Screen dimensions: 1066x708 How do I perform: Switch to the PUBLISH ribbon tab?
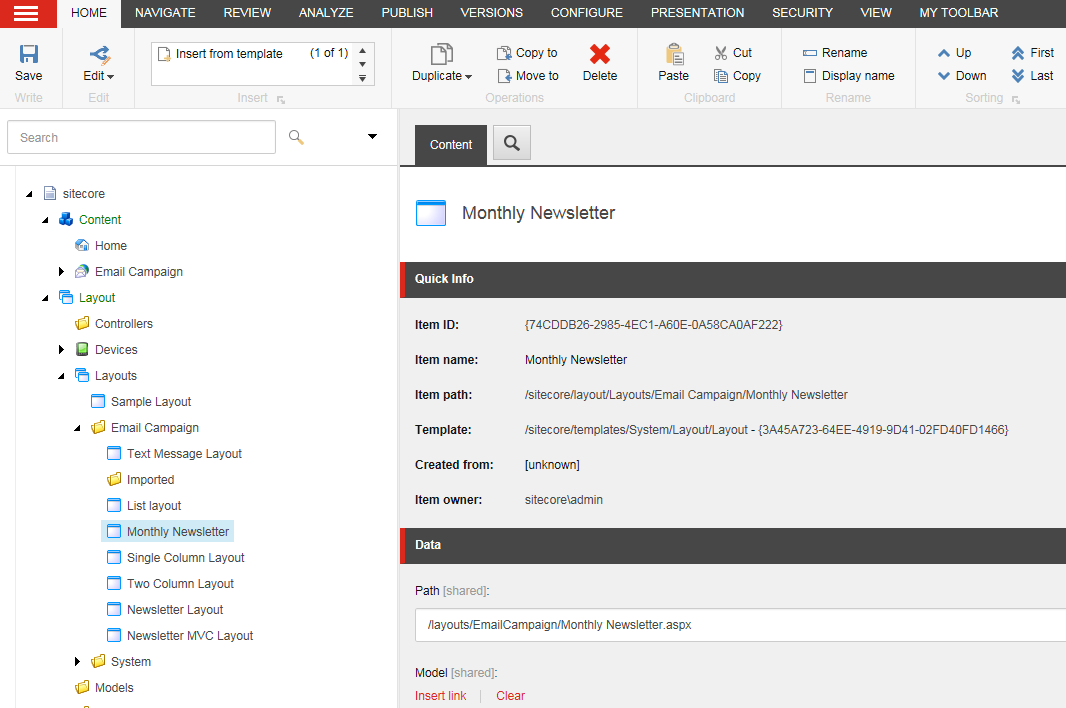(x=407, y=13)
